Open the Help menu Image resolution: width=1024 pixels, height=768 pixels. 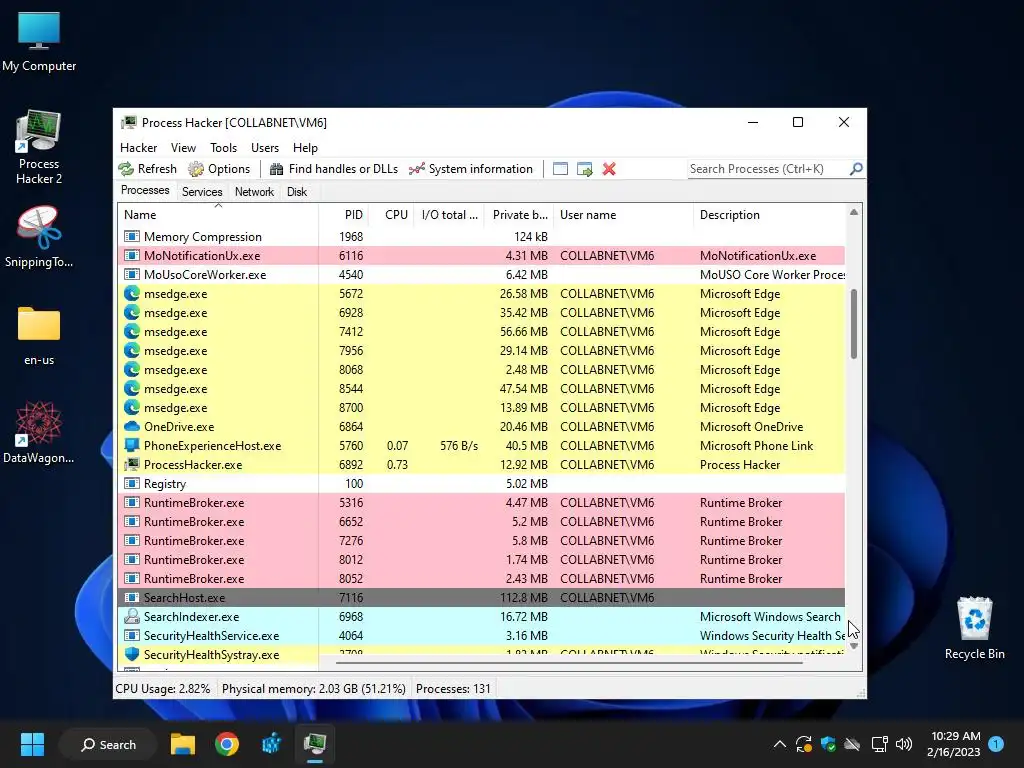click(305, 148)
